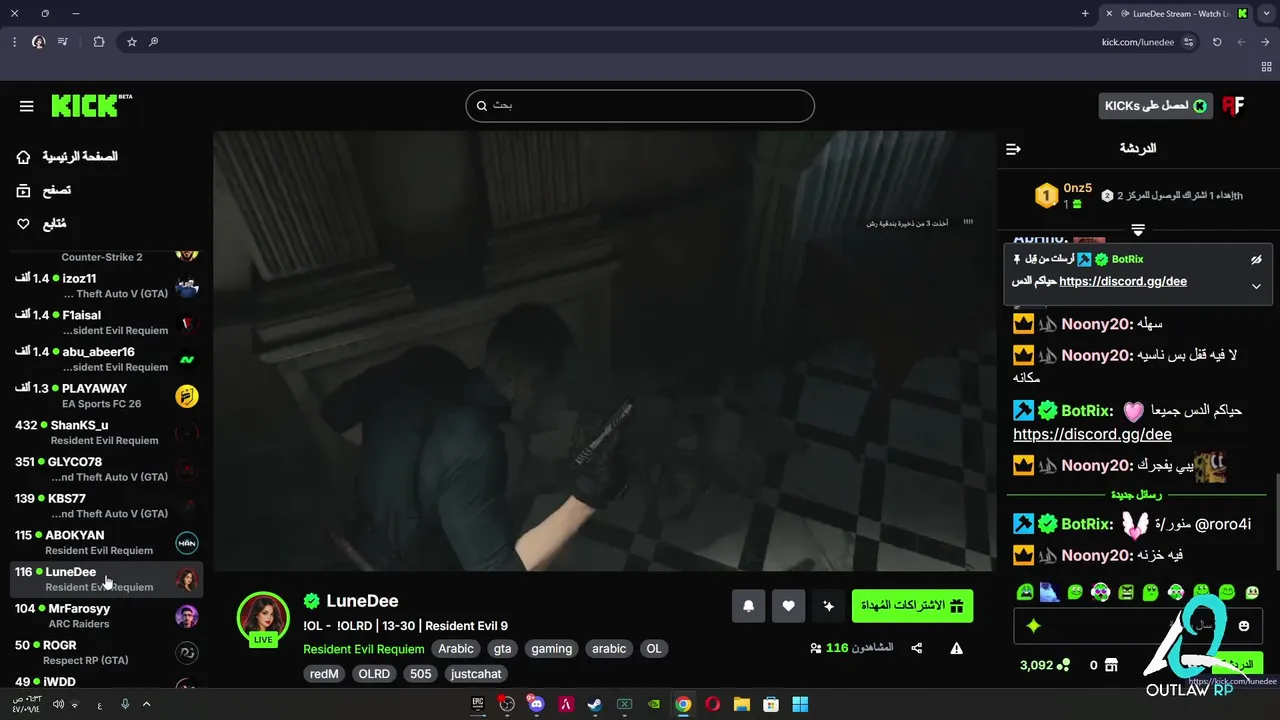Open F1aisal channel in sidebar
This screenshot has width=1280, height=720.
tap(106, 322)
